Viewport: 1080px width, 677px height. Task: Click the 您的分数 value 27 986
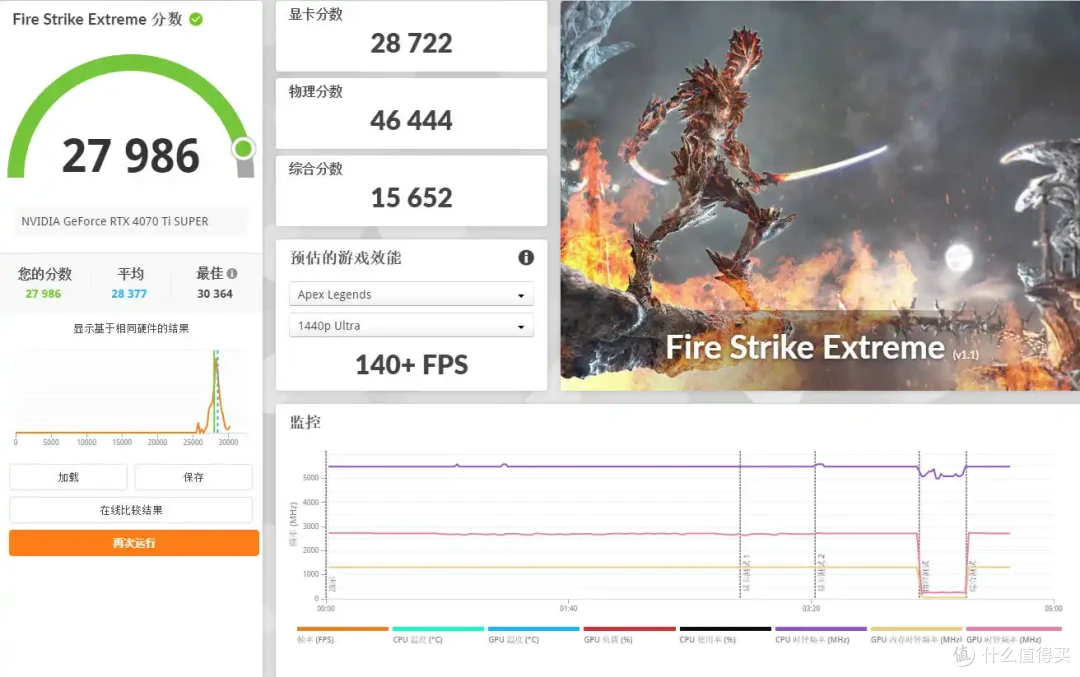[x=43, y=293]
